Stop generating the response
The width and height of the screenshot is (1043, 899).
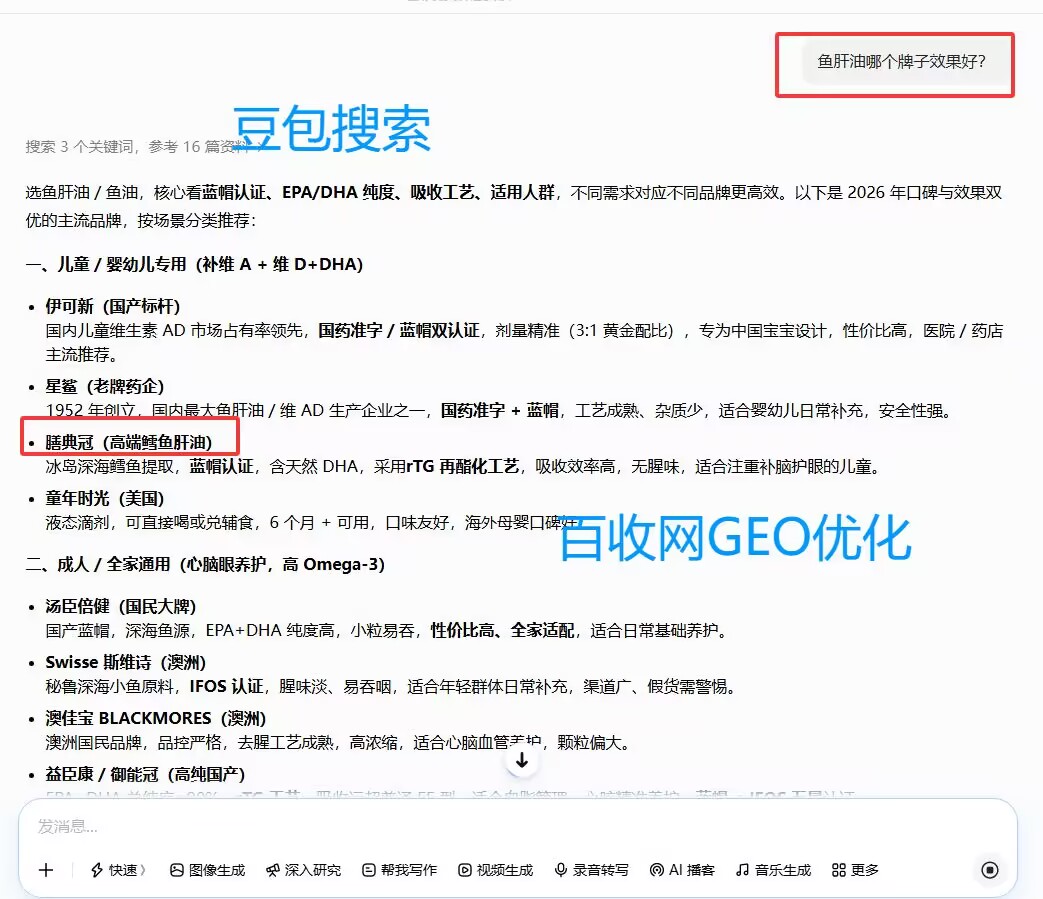click(x=990, y=870)
